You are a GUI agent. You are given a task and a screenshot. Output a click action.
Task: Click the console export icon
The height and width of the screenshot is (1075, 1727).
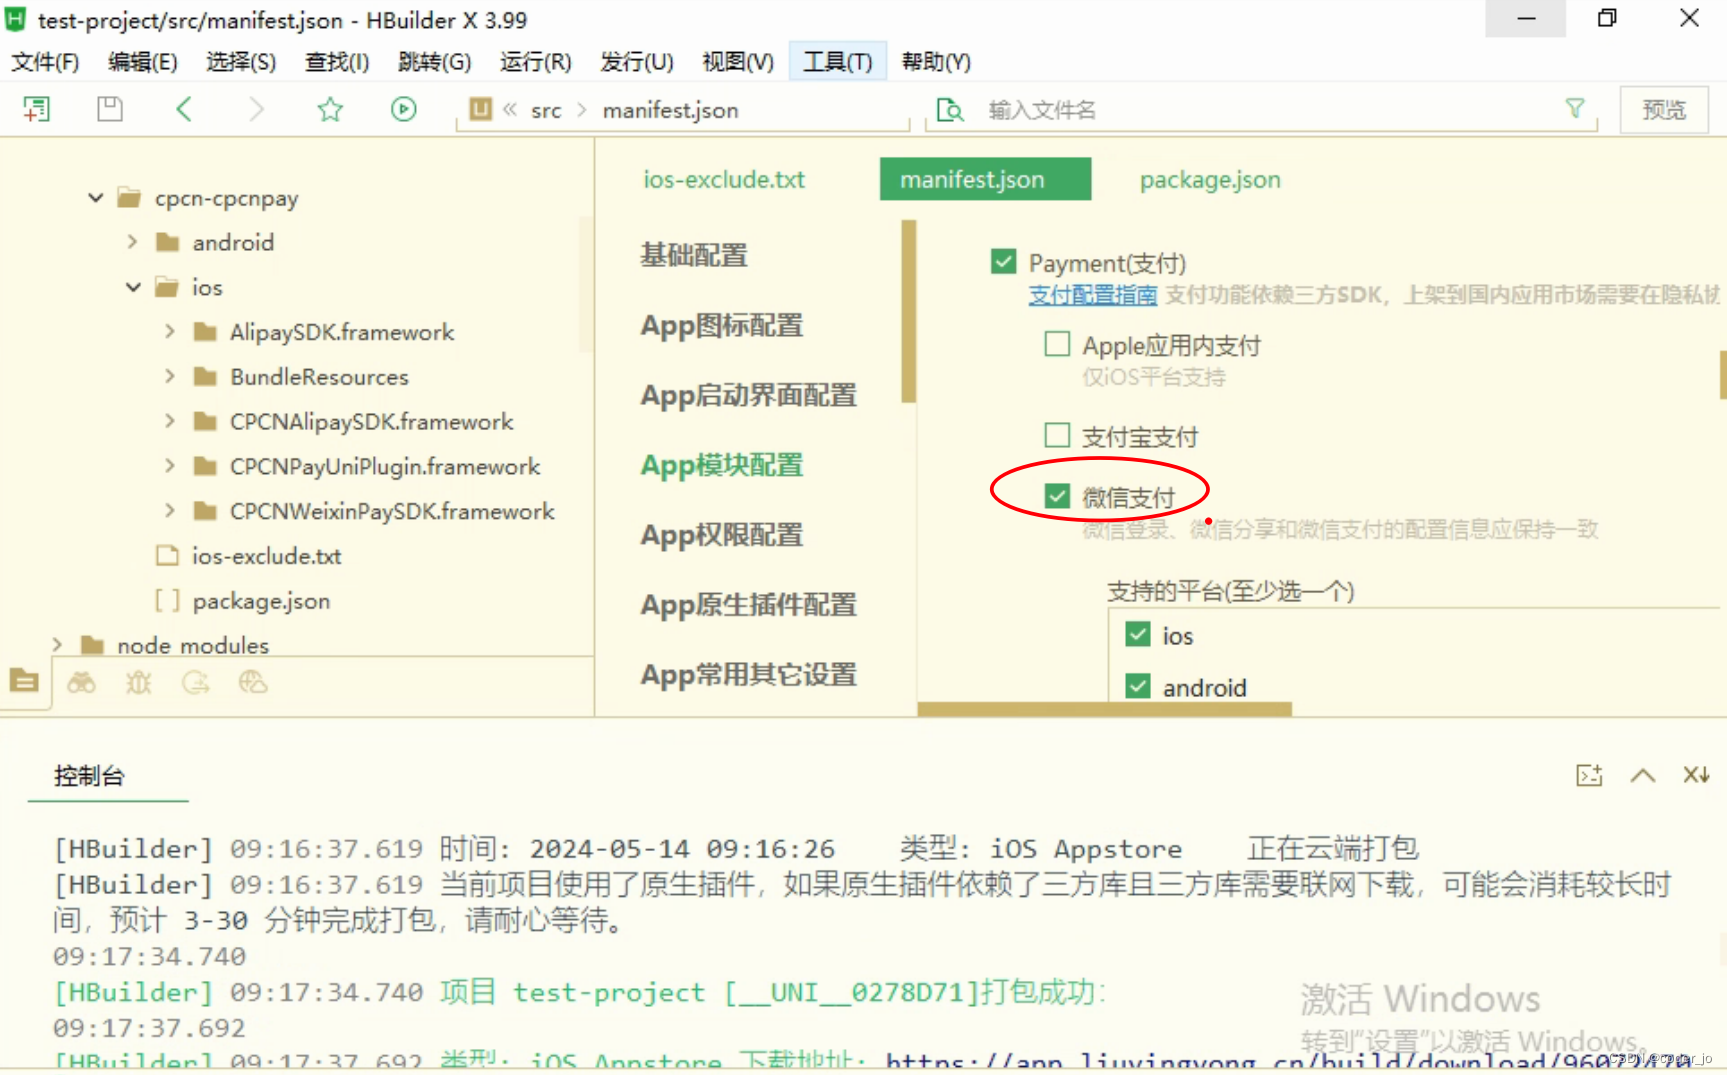1589,775
